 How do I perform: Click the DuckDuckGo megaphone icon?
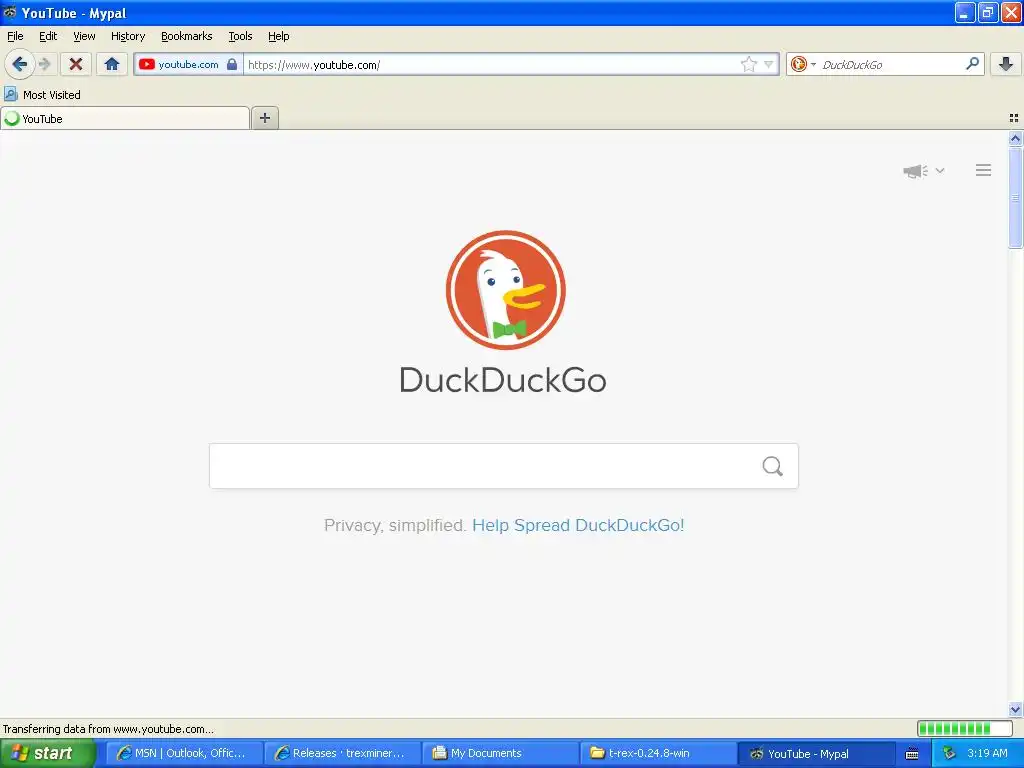pyautogui.click(x=916, y=171)
